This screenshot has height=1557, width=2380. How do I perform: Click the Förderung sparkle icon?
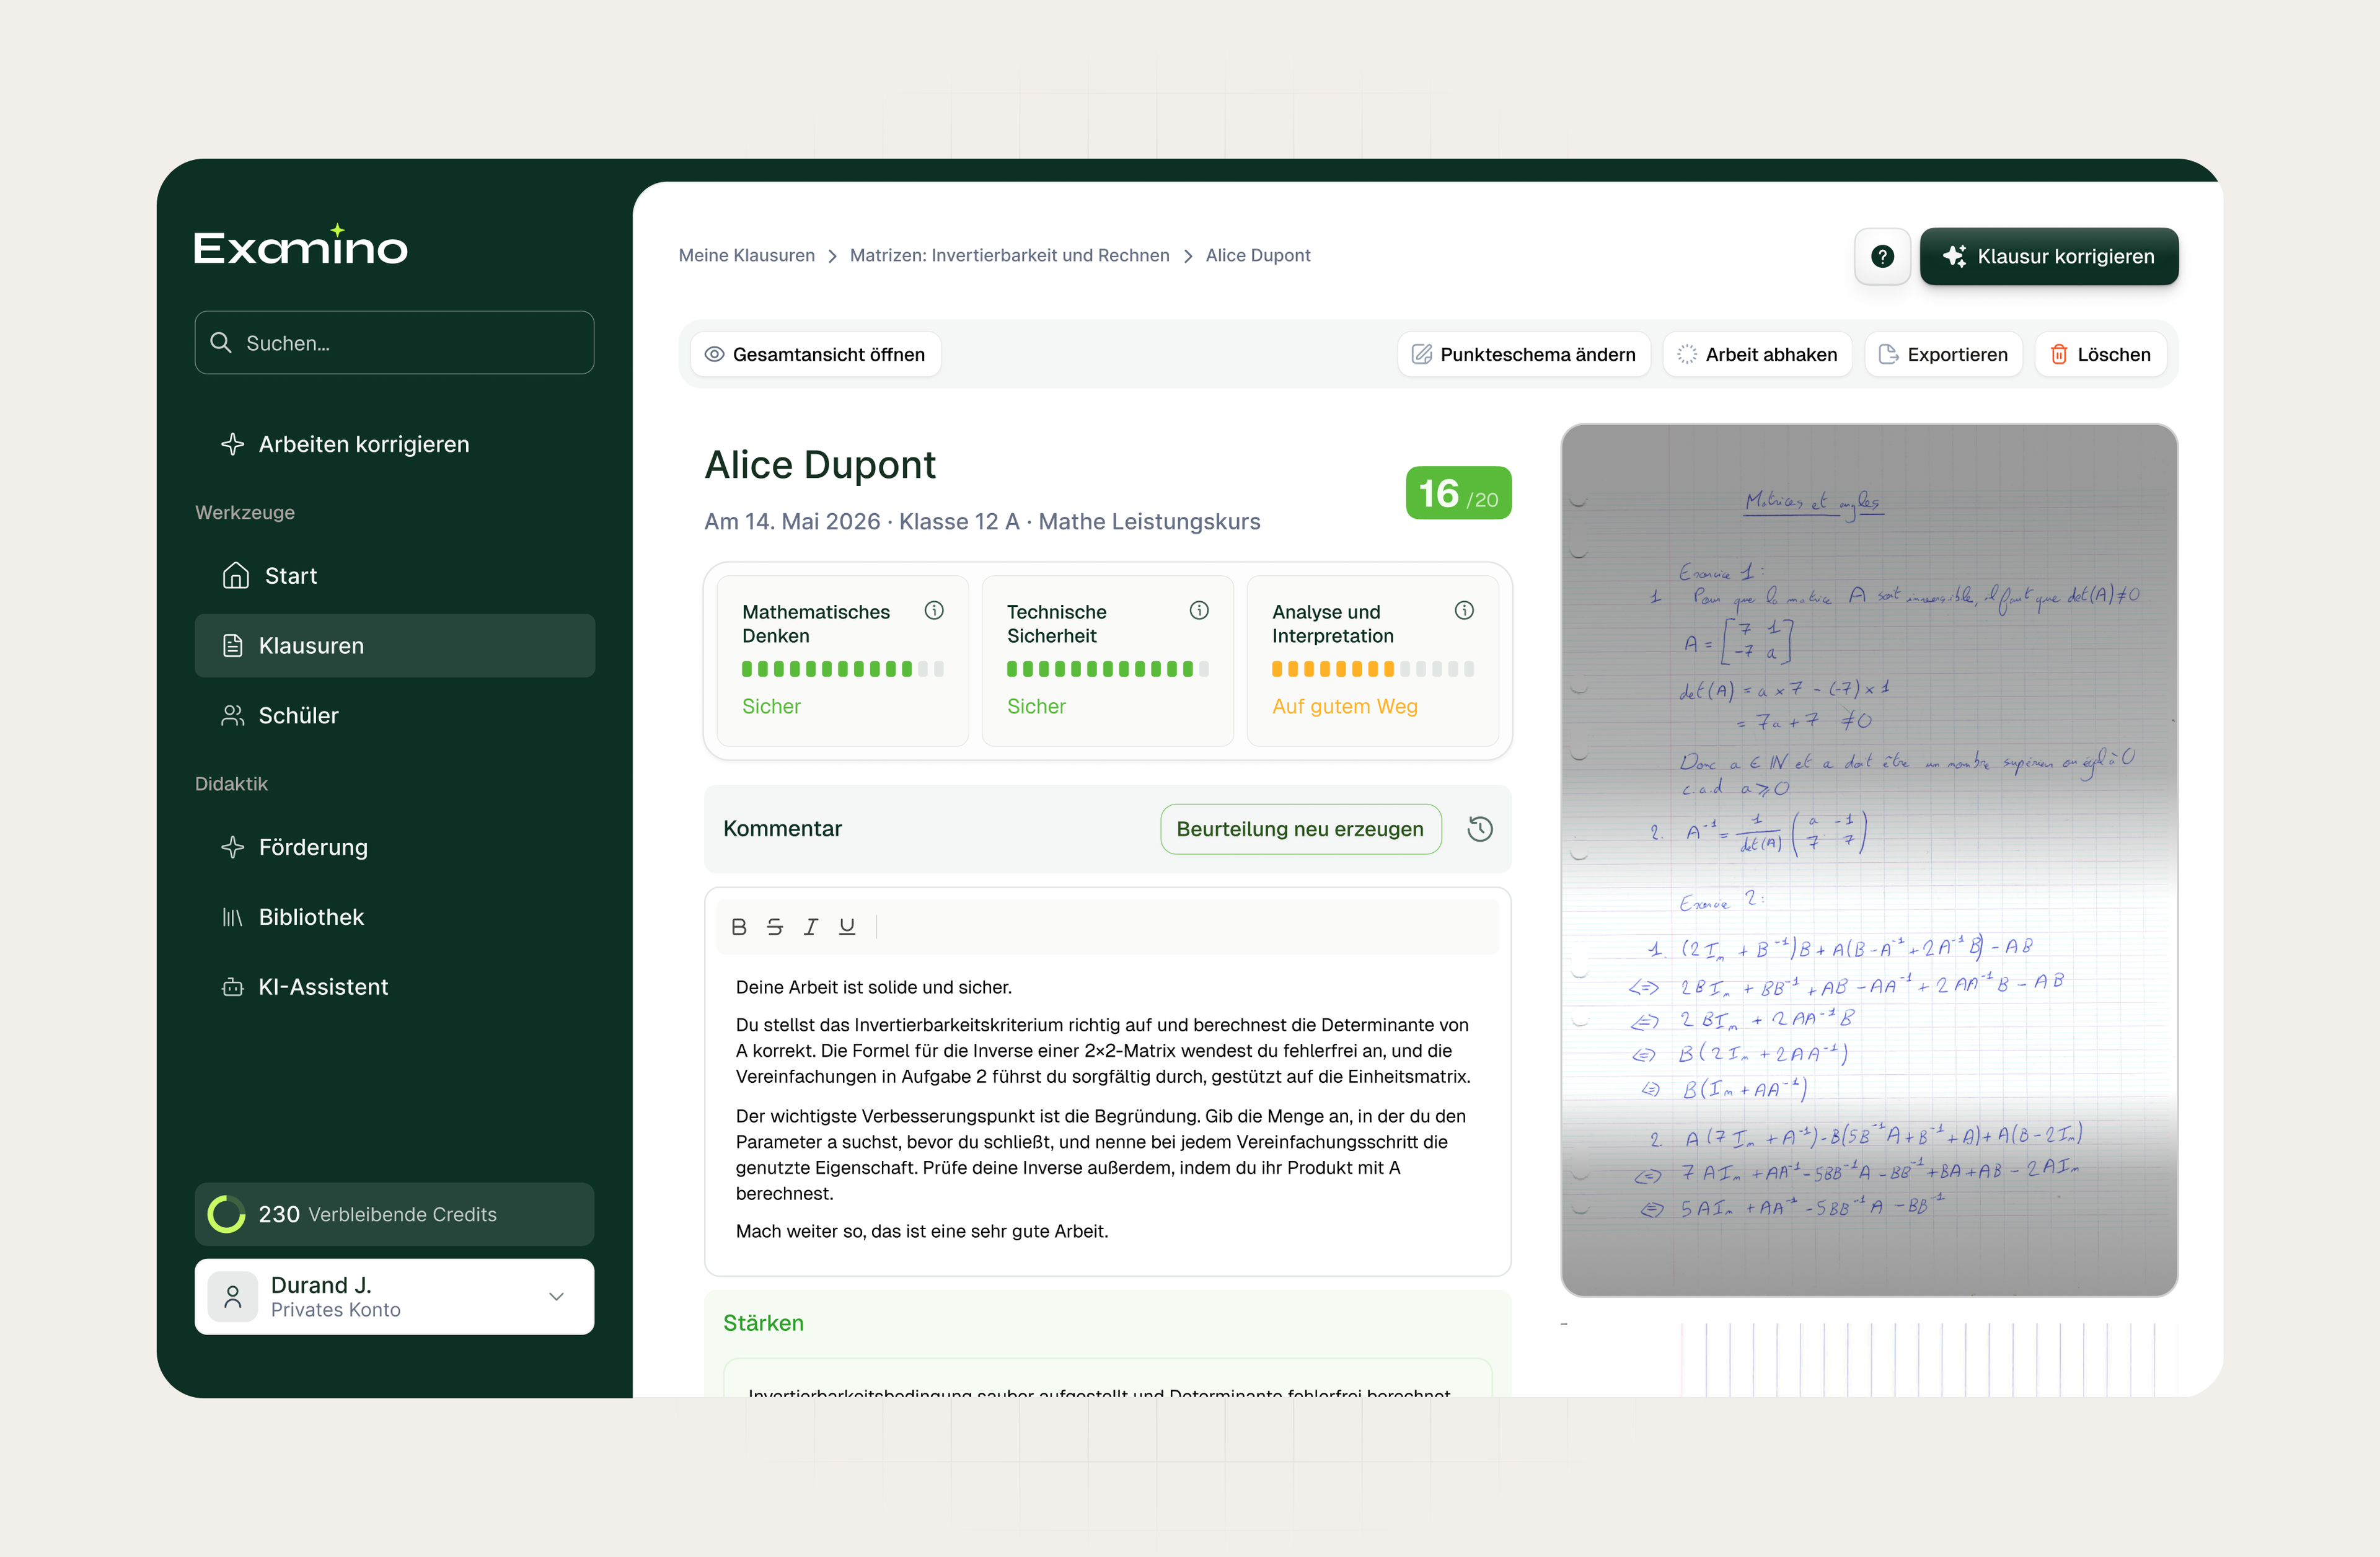[x=233, y=847]
